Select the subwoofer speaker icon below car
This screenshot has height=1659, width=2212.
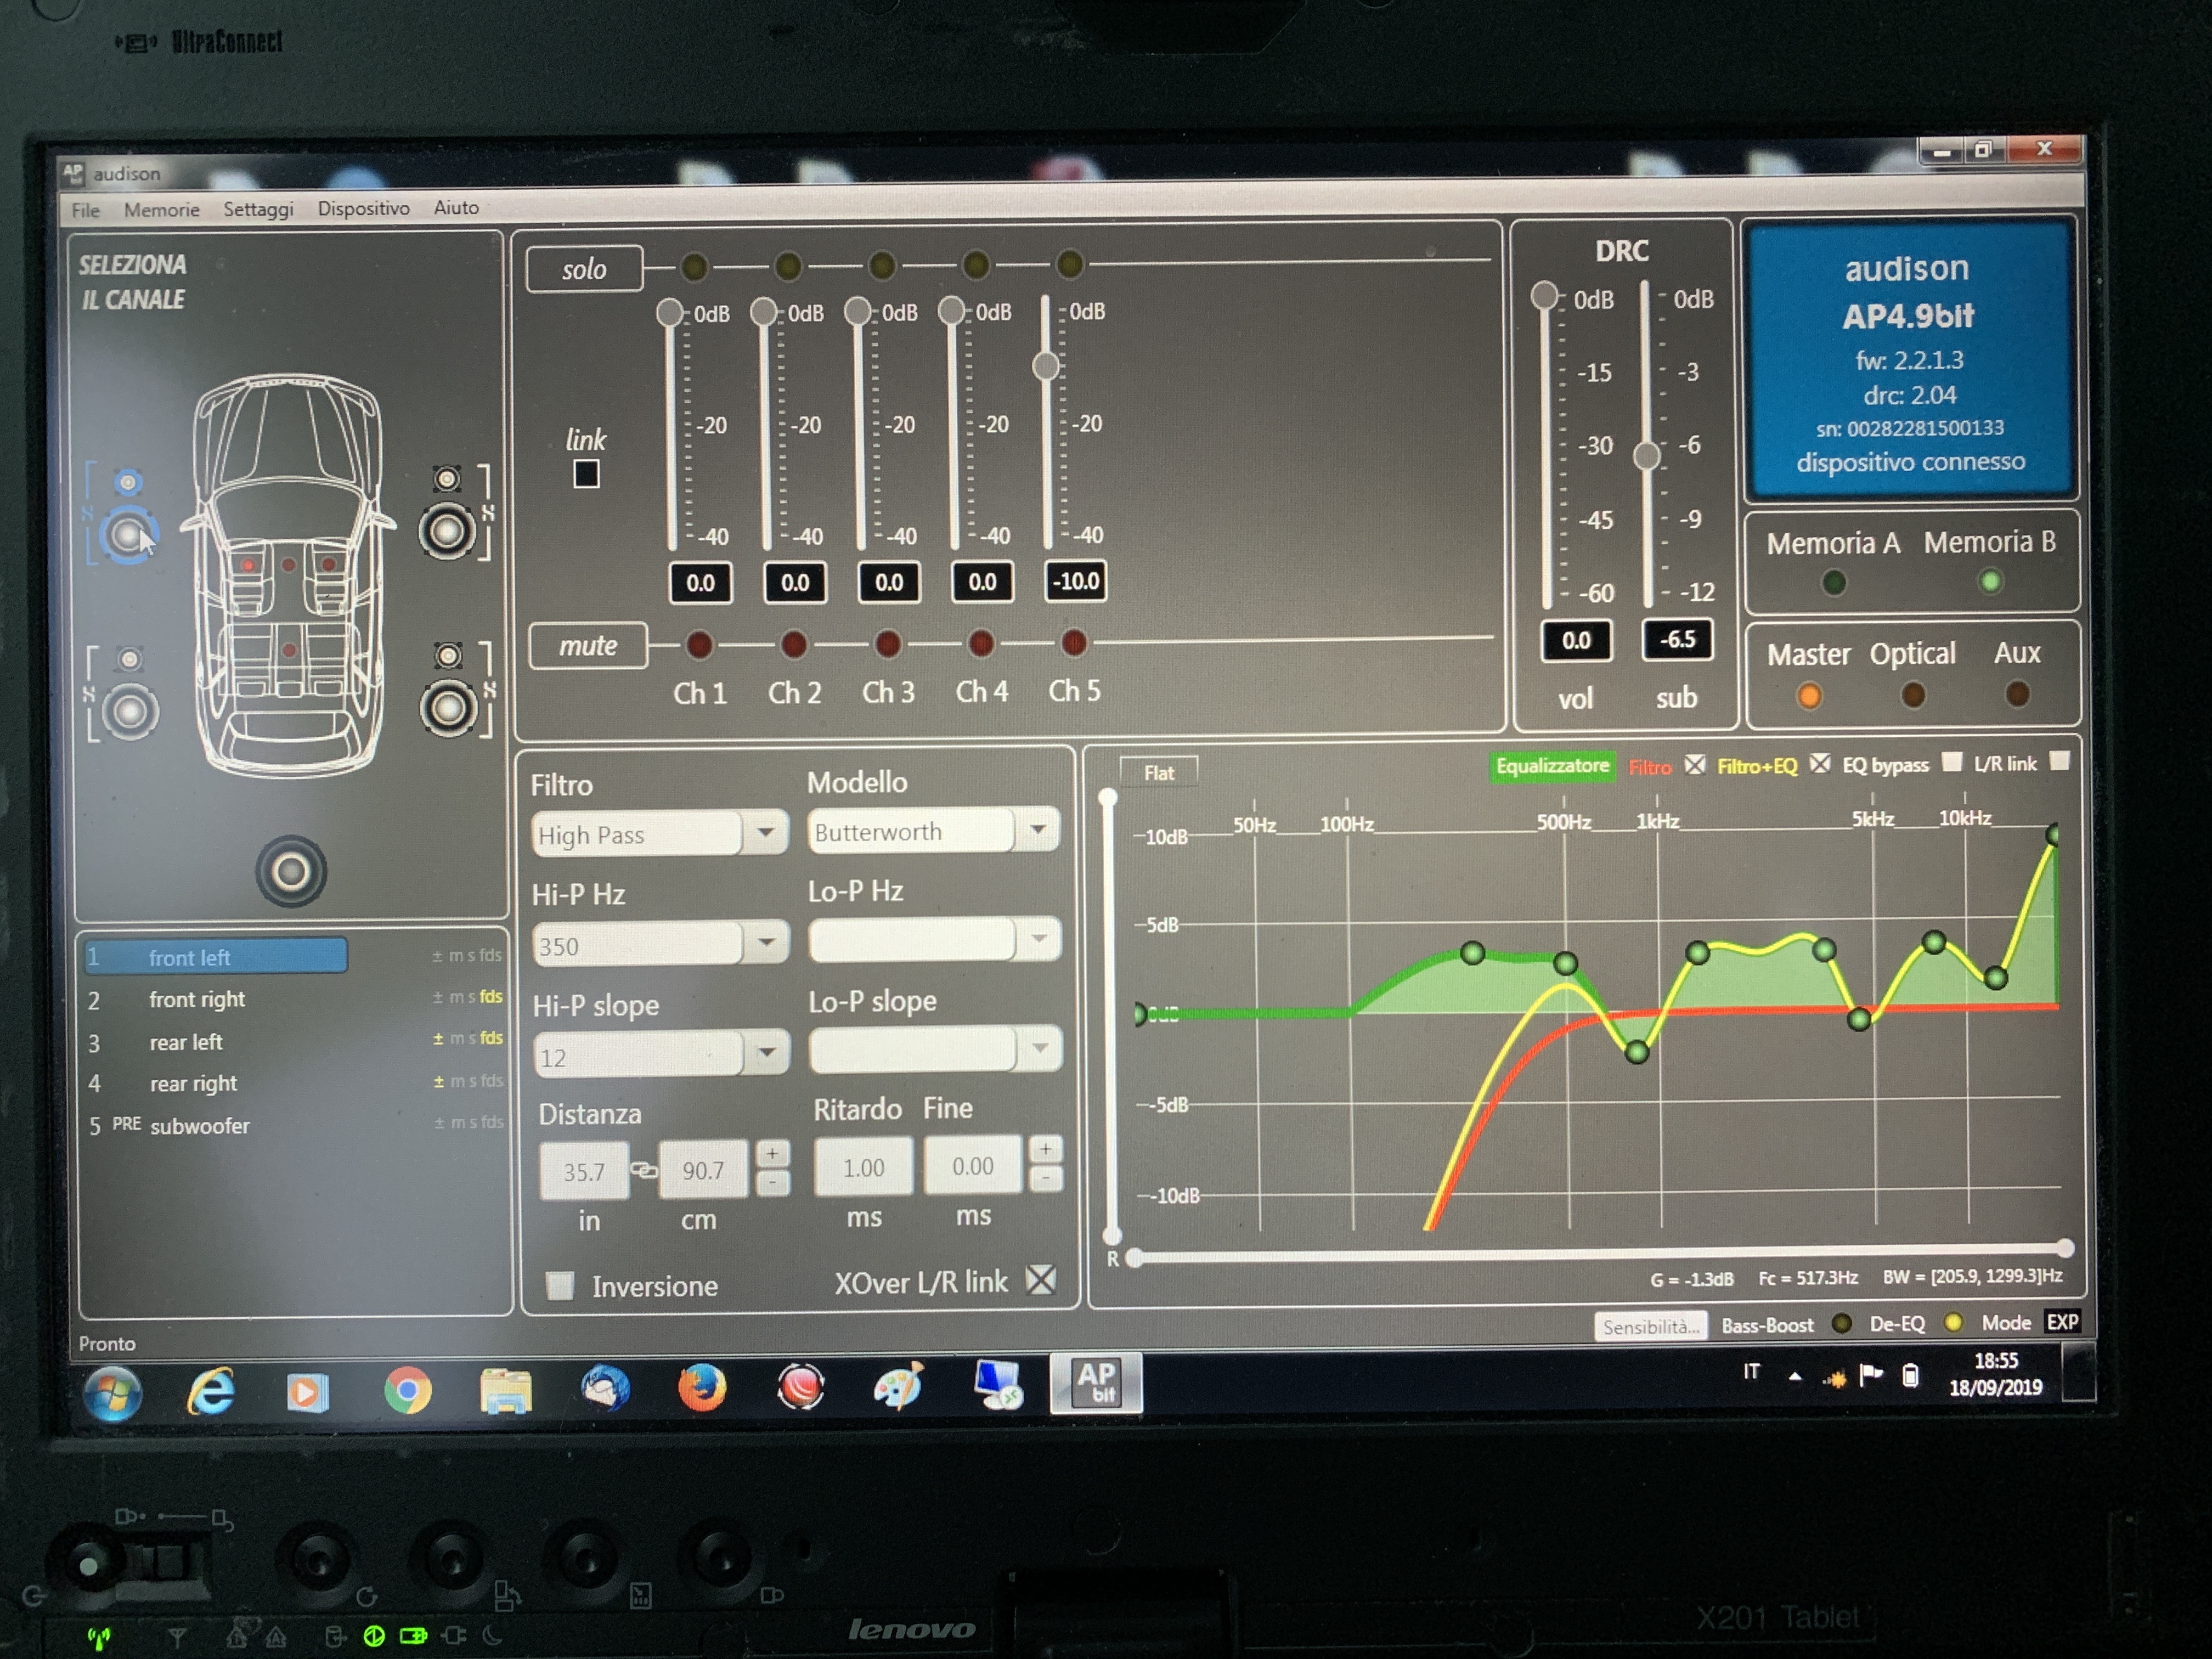point(291,871)
